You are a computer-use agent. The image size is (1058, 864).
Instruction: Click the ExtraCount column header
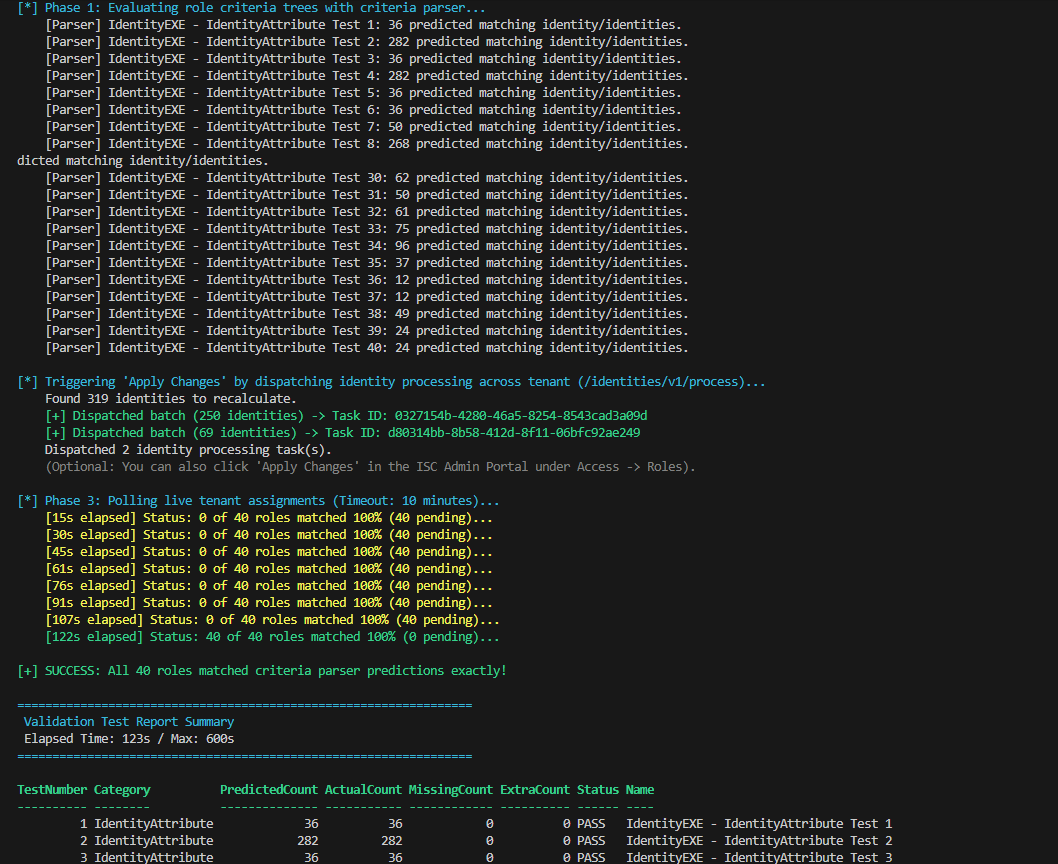pyautogui.click(x=535, y=790)
